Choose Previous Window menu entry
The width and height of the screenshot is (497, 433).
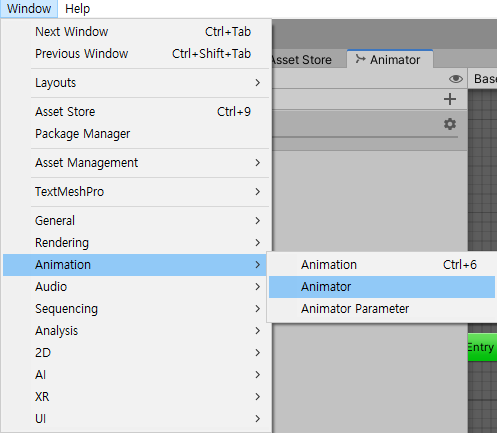[x=136, y=54]
